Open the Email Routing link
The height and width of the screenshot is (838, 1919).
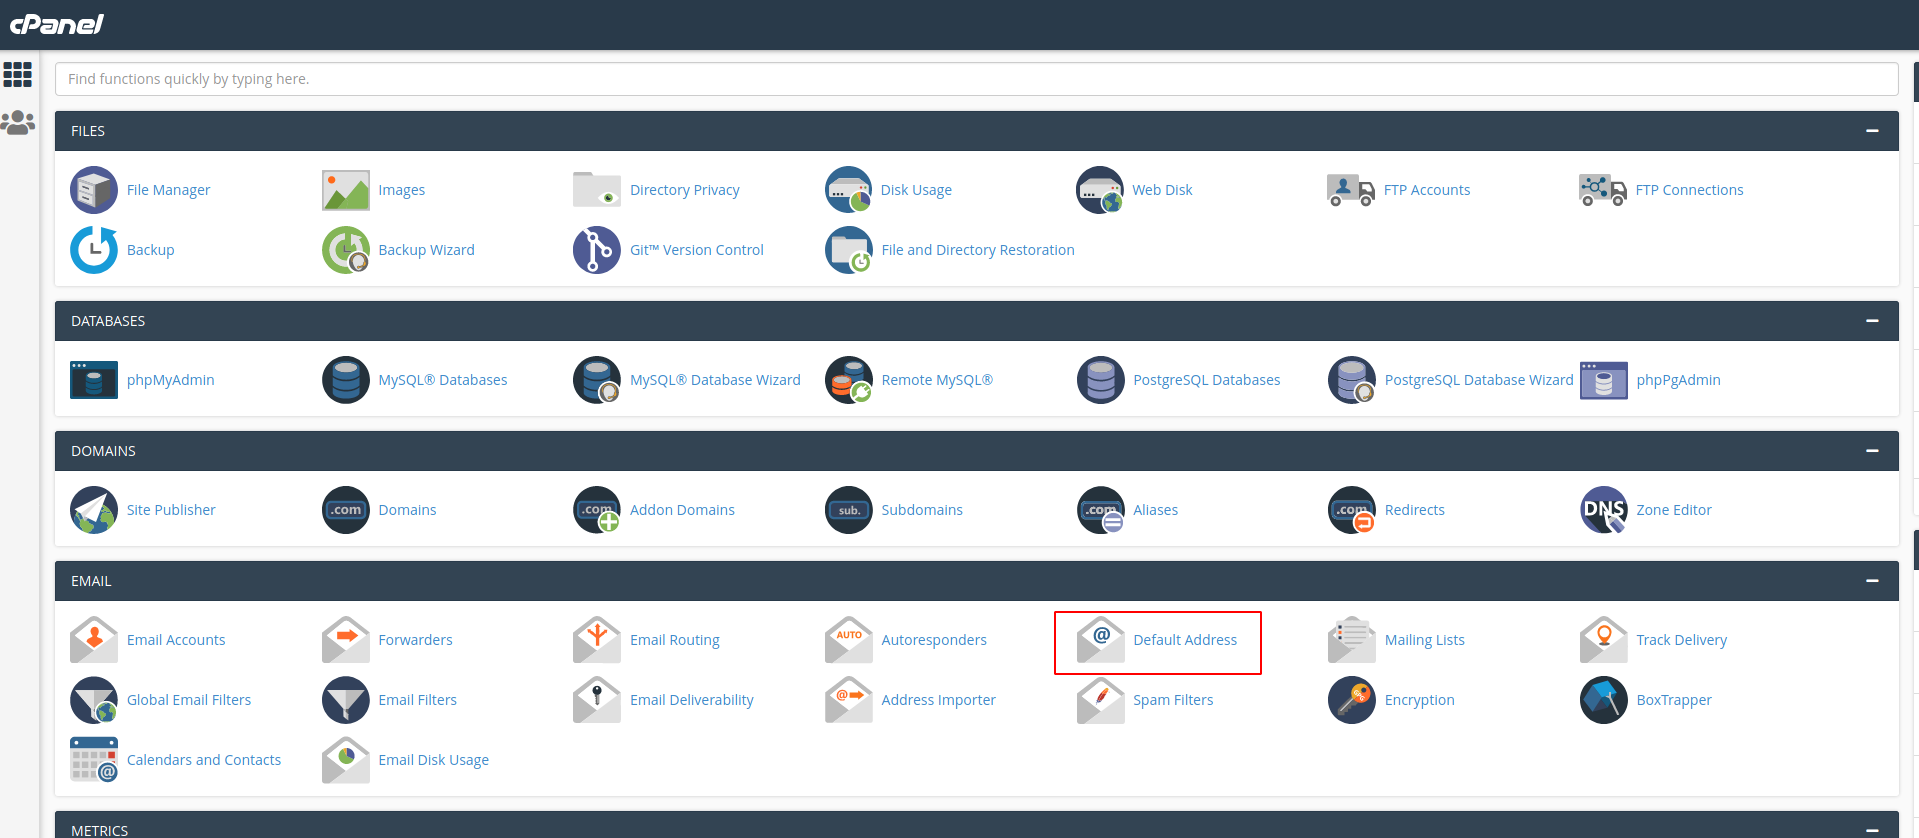click(675, 640)
